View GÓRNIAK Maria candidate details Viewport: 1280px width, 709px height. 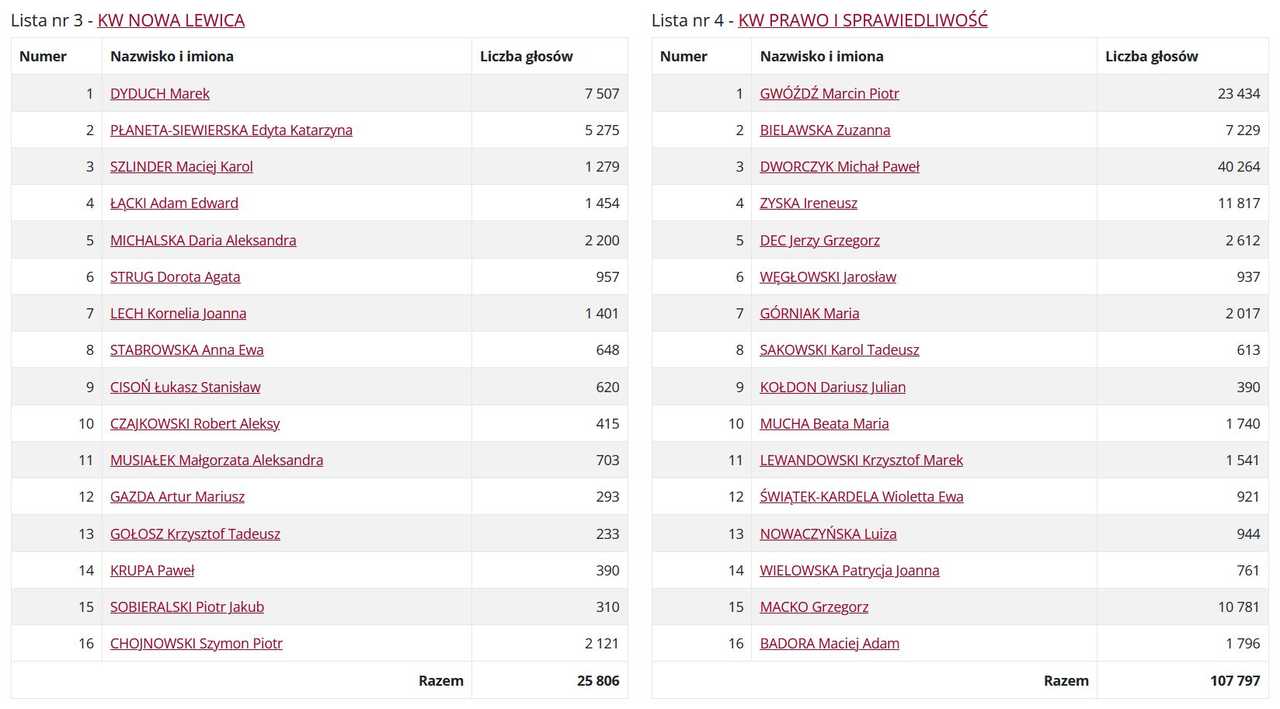point(809,313)
